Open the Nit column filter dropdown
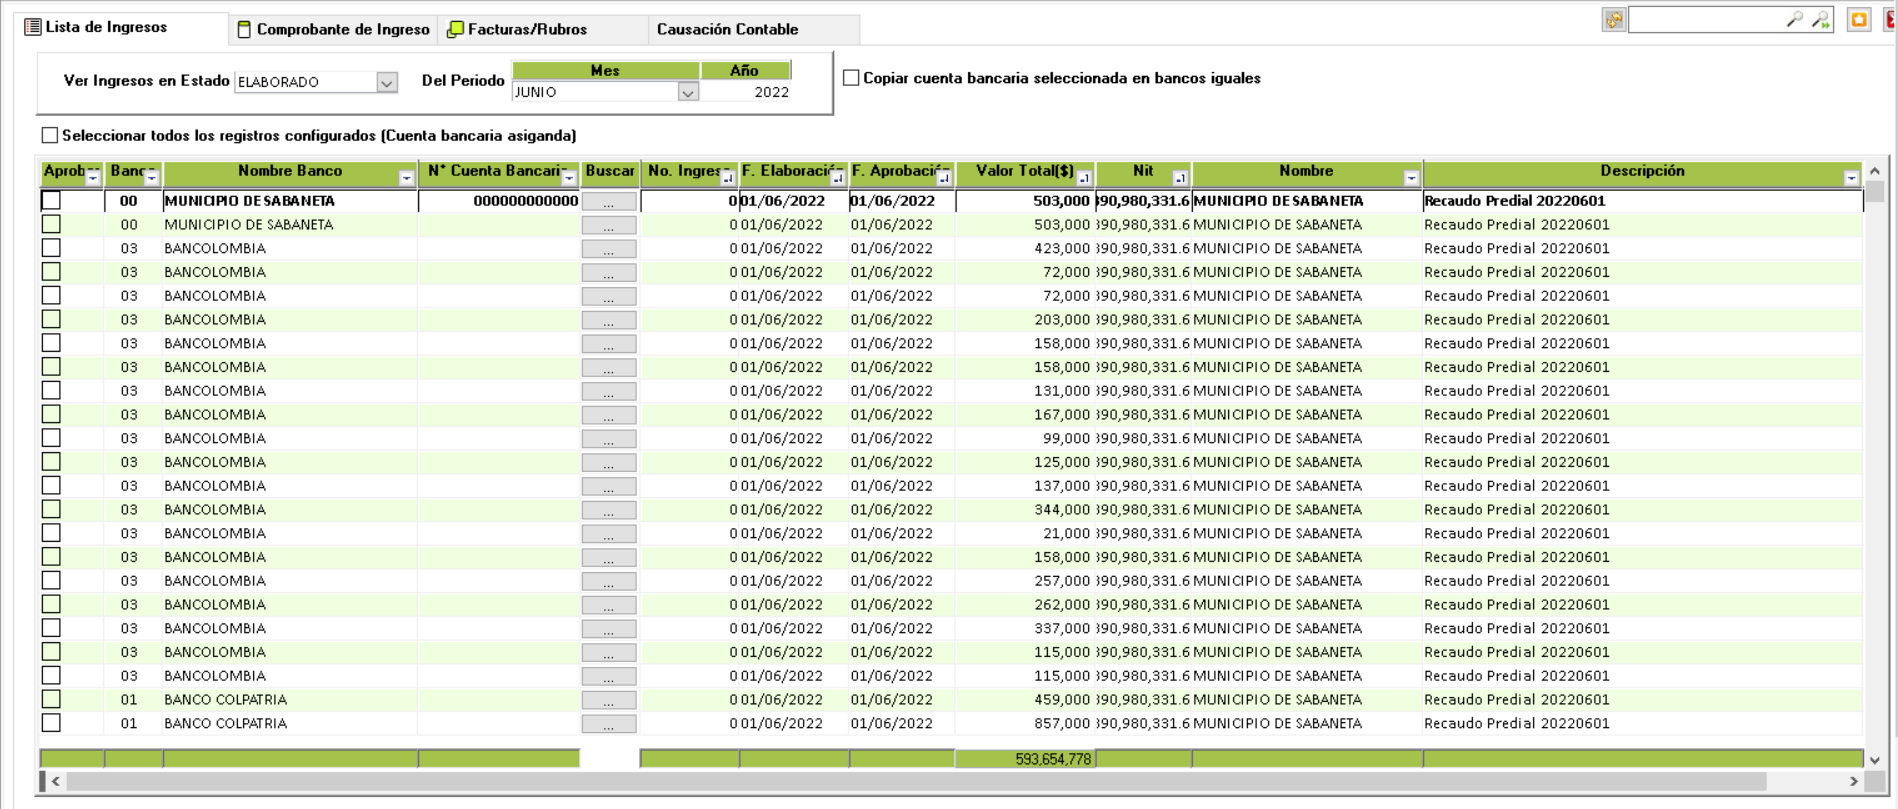Image resolution: width=1898 pixels, height=809 pixels. pyautogui.click(x=1180, y=178)
